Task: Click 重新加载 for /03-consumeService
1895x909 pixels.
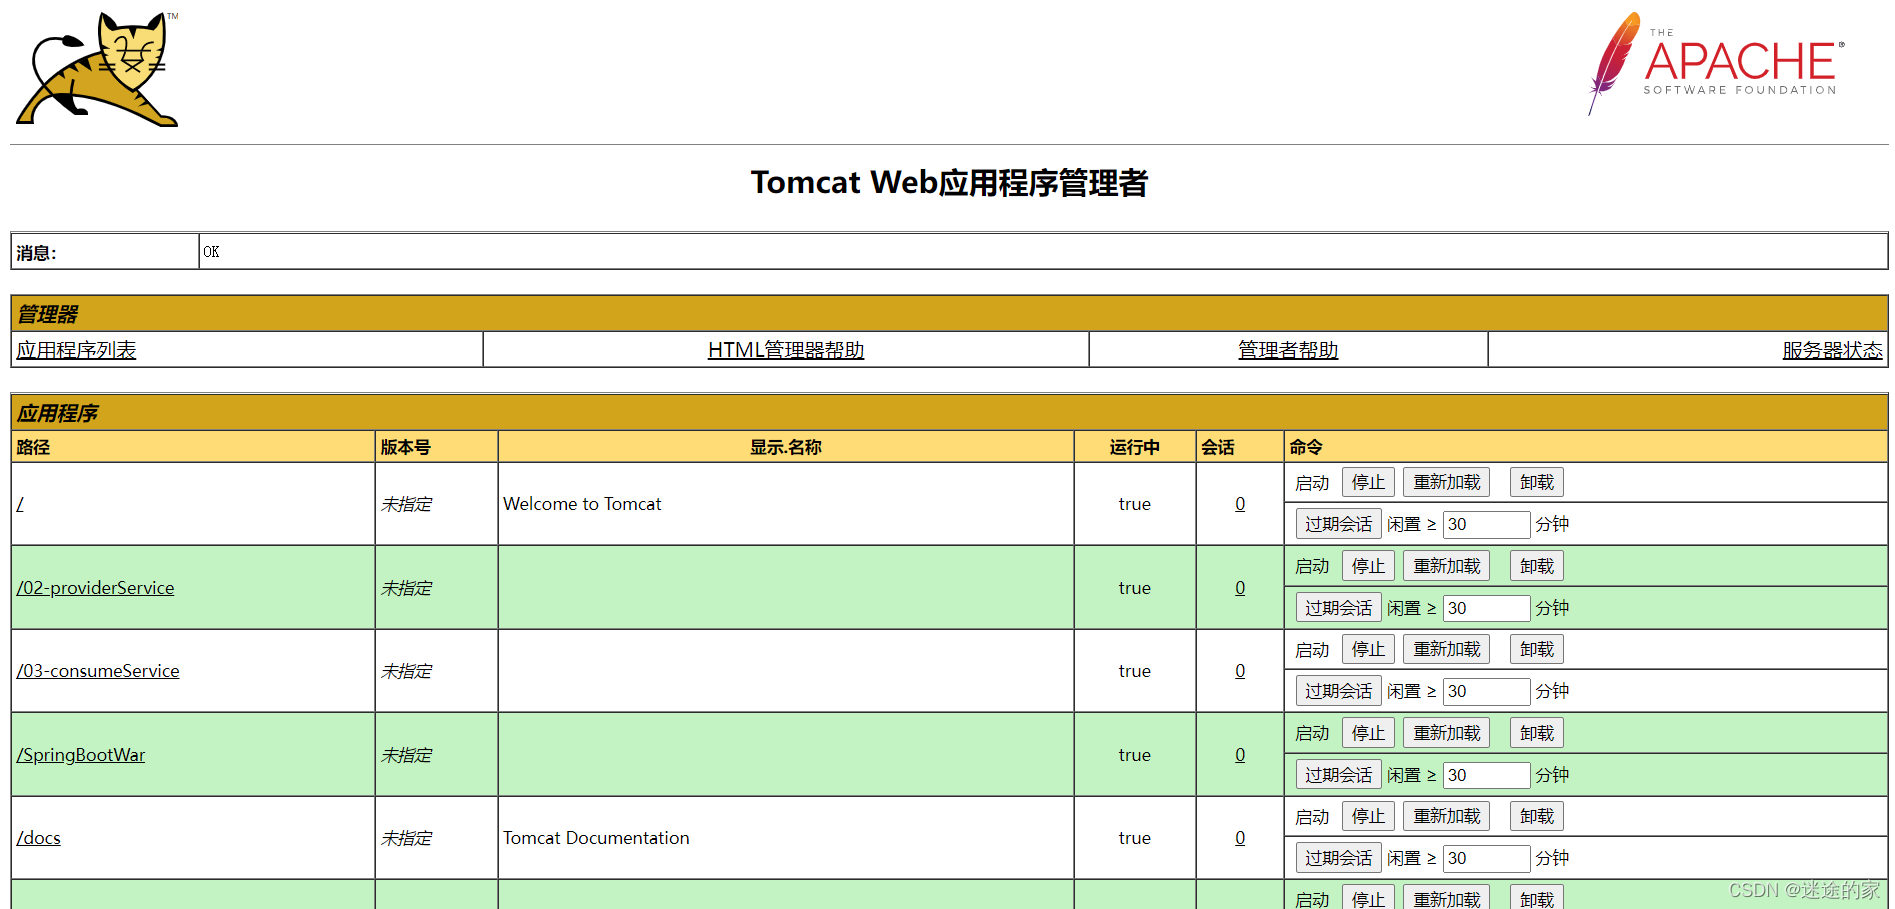Action: click(x=1446, y=649)
